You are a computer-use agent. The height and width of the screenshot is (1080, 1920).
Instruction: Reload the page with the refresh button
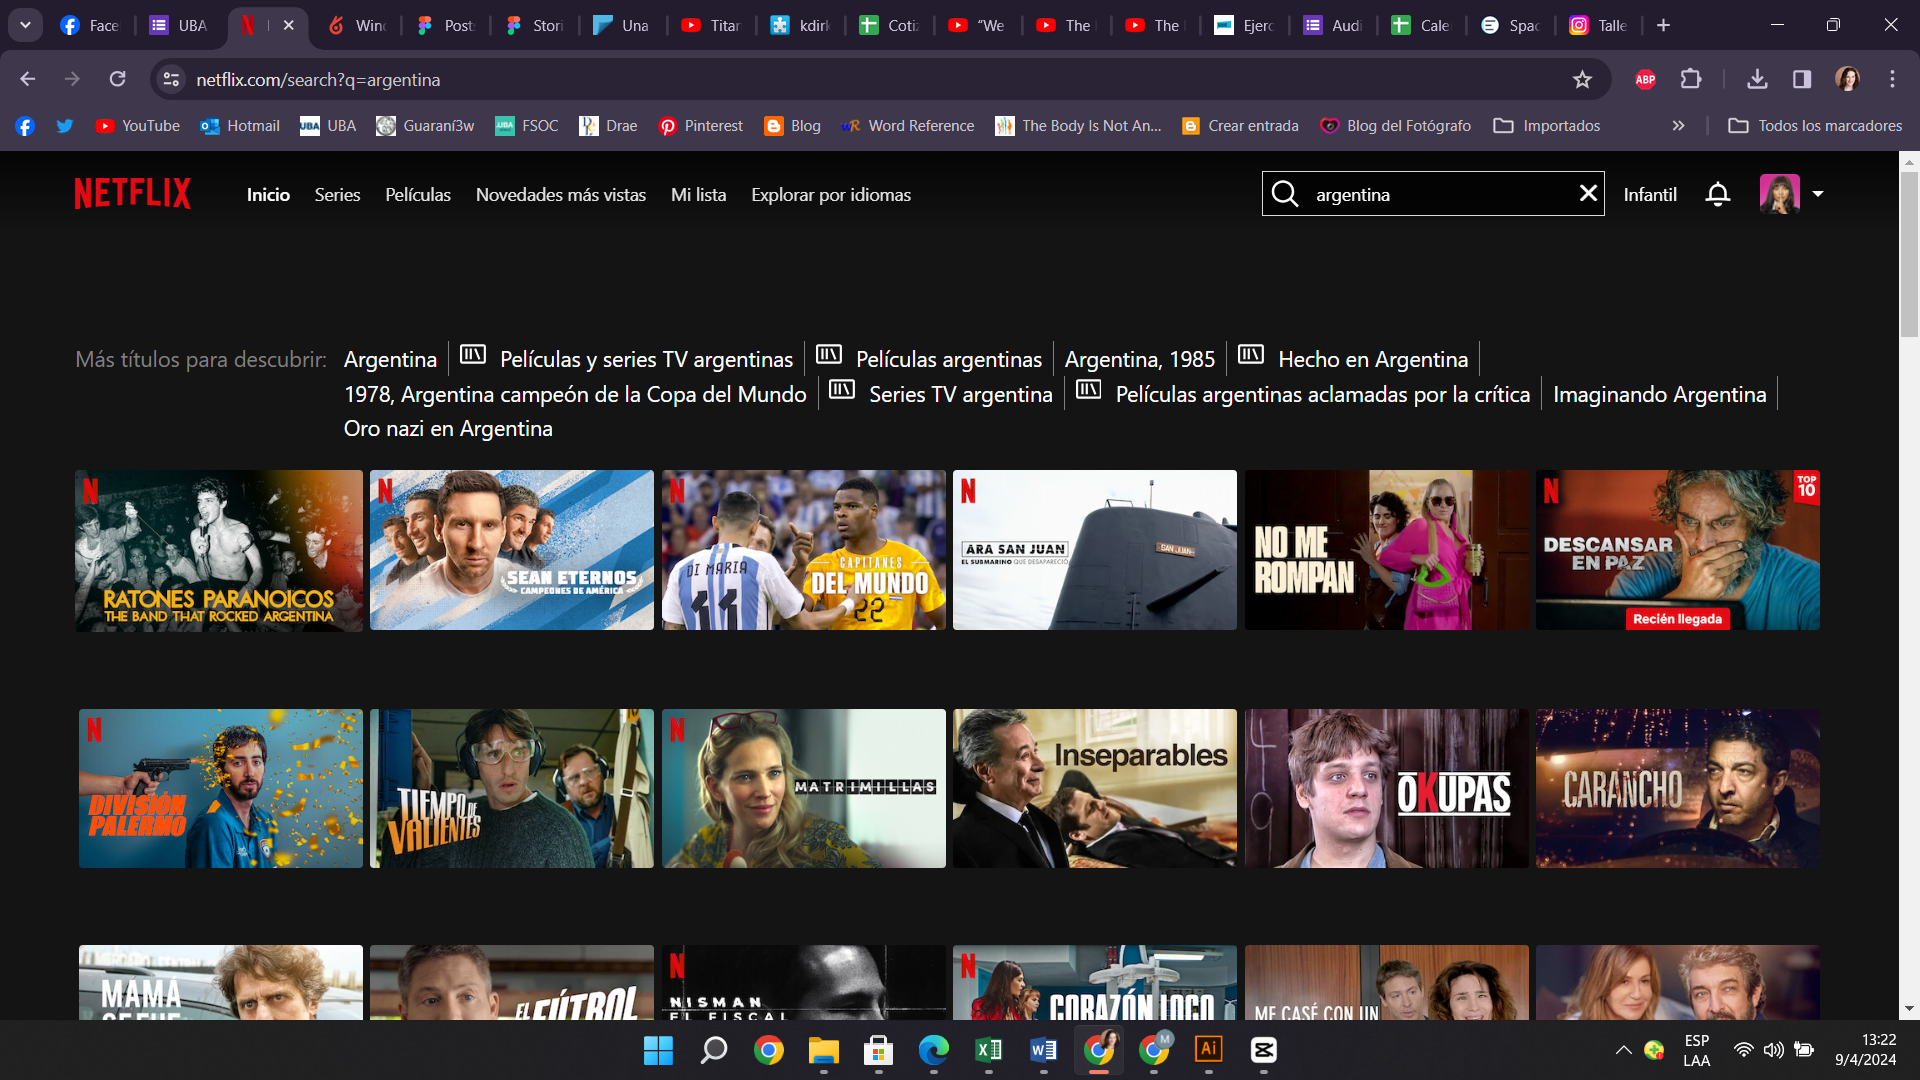click(x=117, y=79)
